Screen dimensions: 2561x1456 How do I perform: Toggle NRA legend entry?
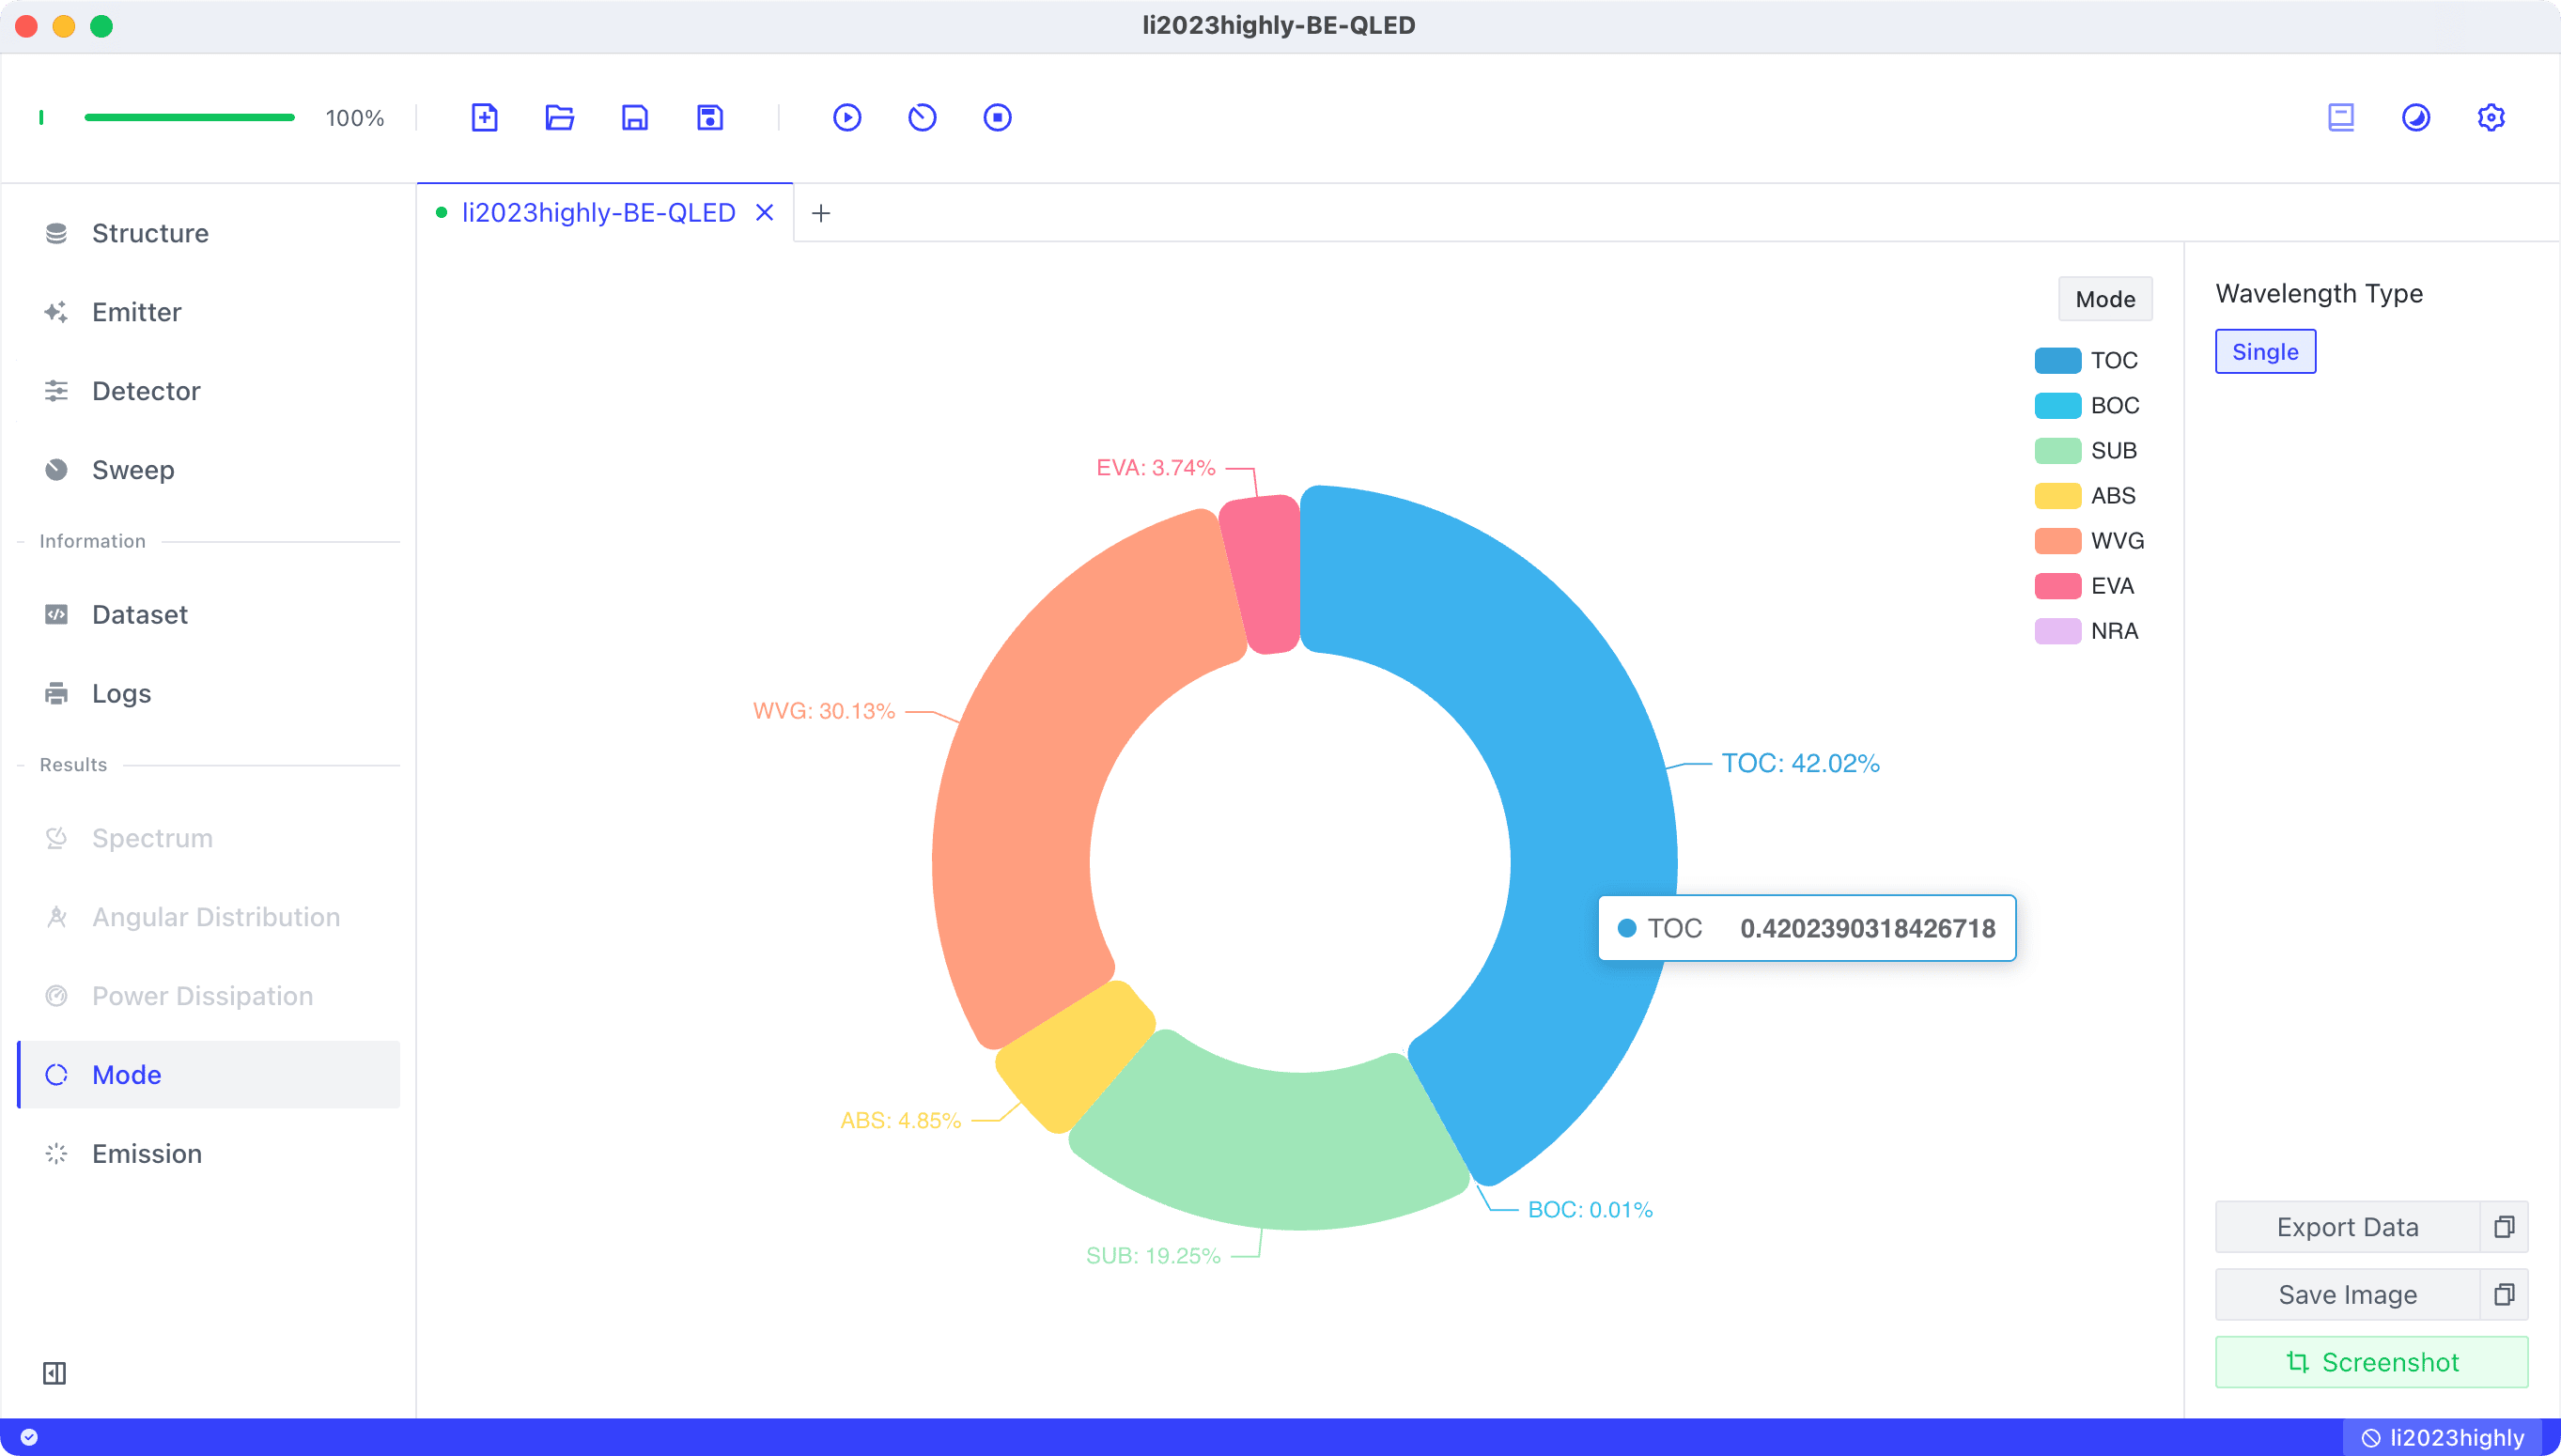(x=2087, y=631)
